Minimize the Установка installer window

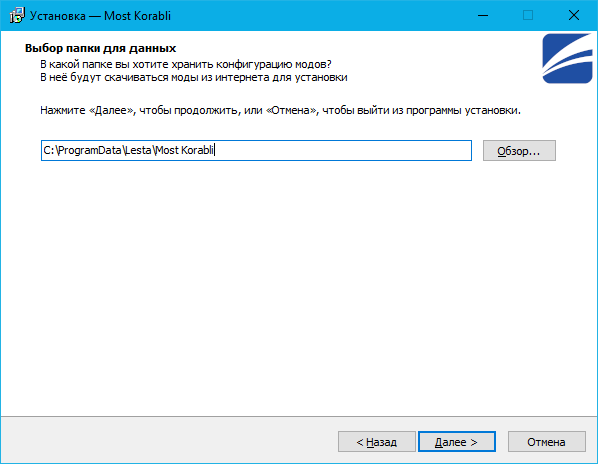[x=483, y=16]
